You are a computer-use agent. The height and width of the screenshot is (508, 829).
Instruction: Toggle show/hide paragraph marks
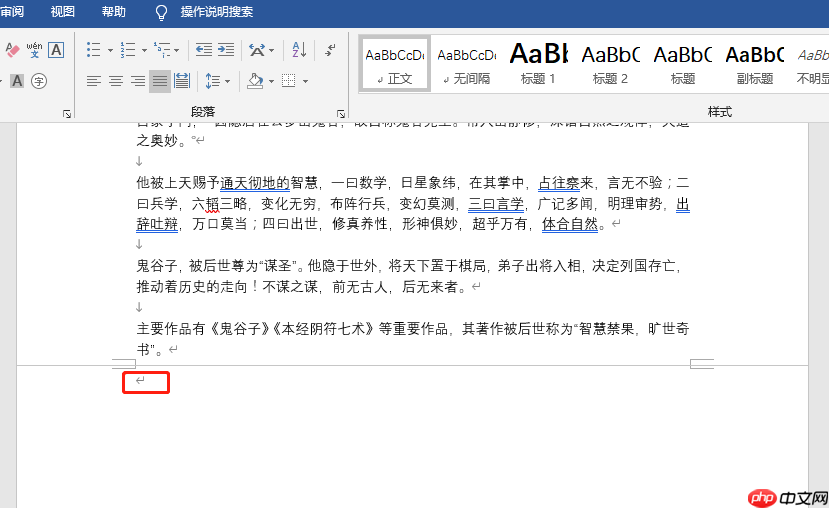(x=330, y=50)
